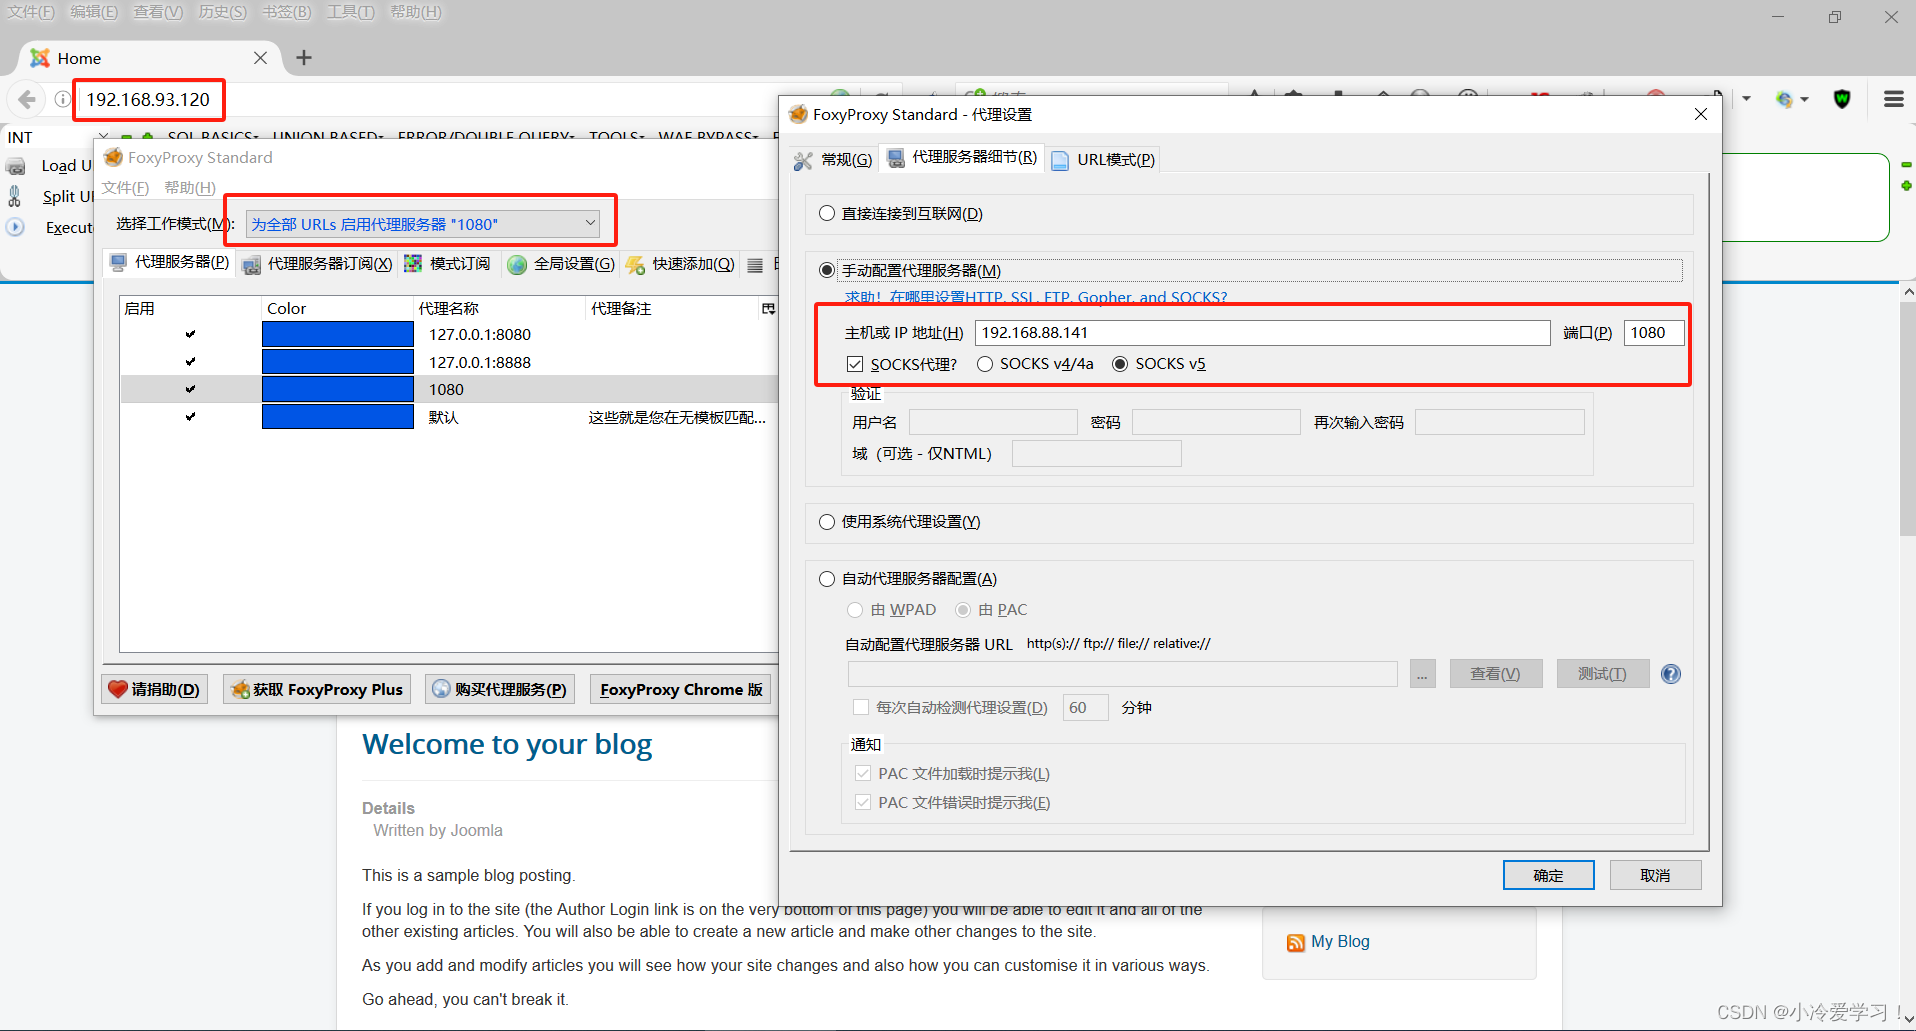Confirm settings with 确定 button
1916x1031 pixels.
[1548, 875]
